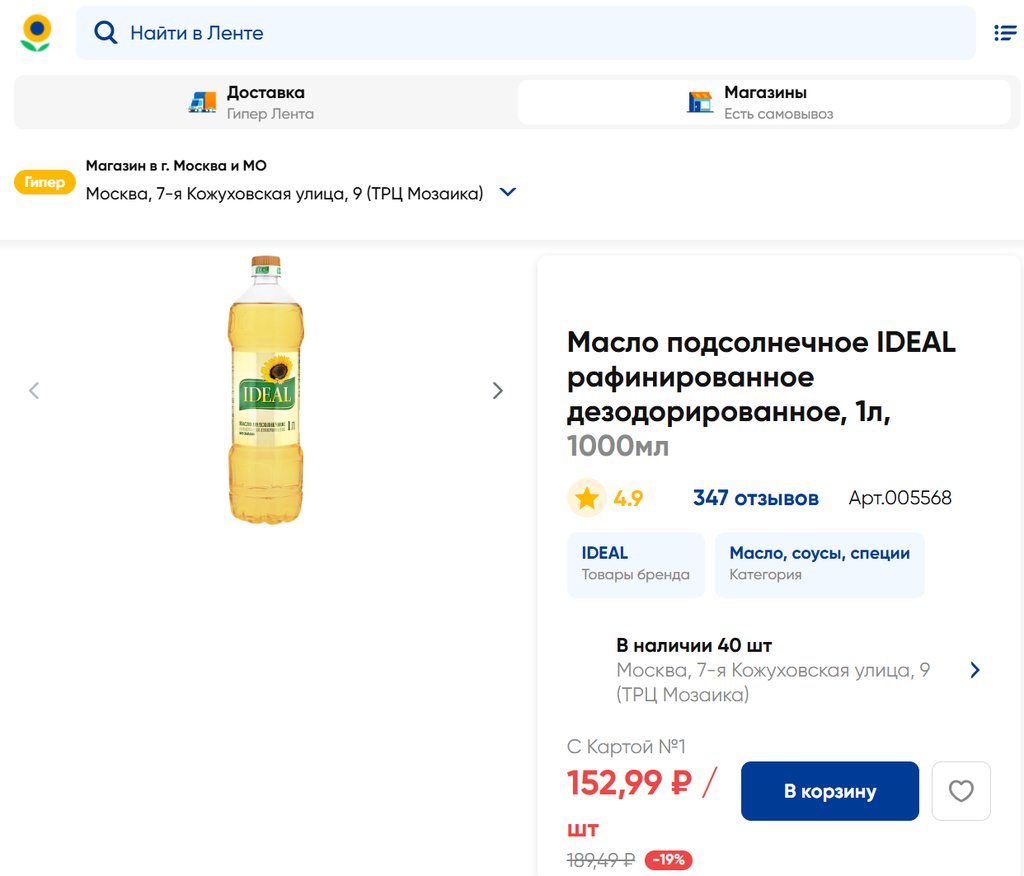
Task: Show previous product image arrow
Action: (x=34, y=391)
